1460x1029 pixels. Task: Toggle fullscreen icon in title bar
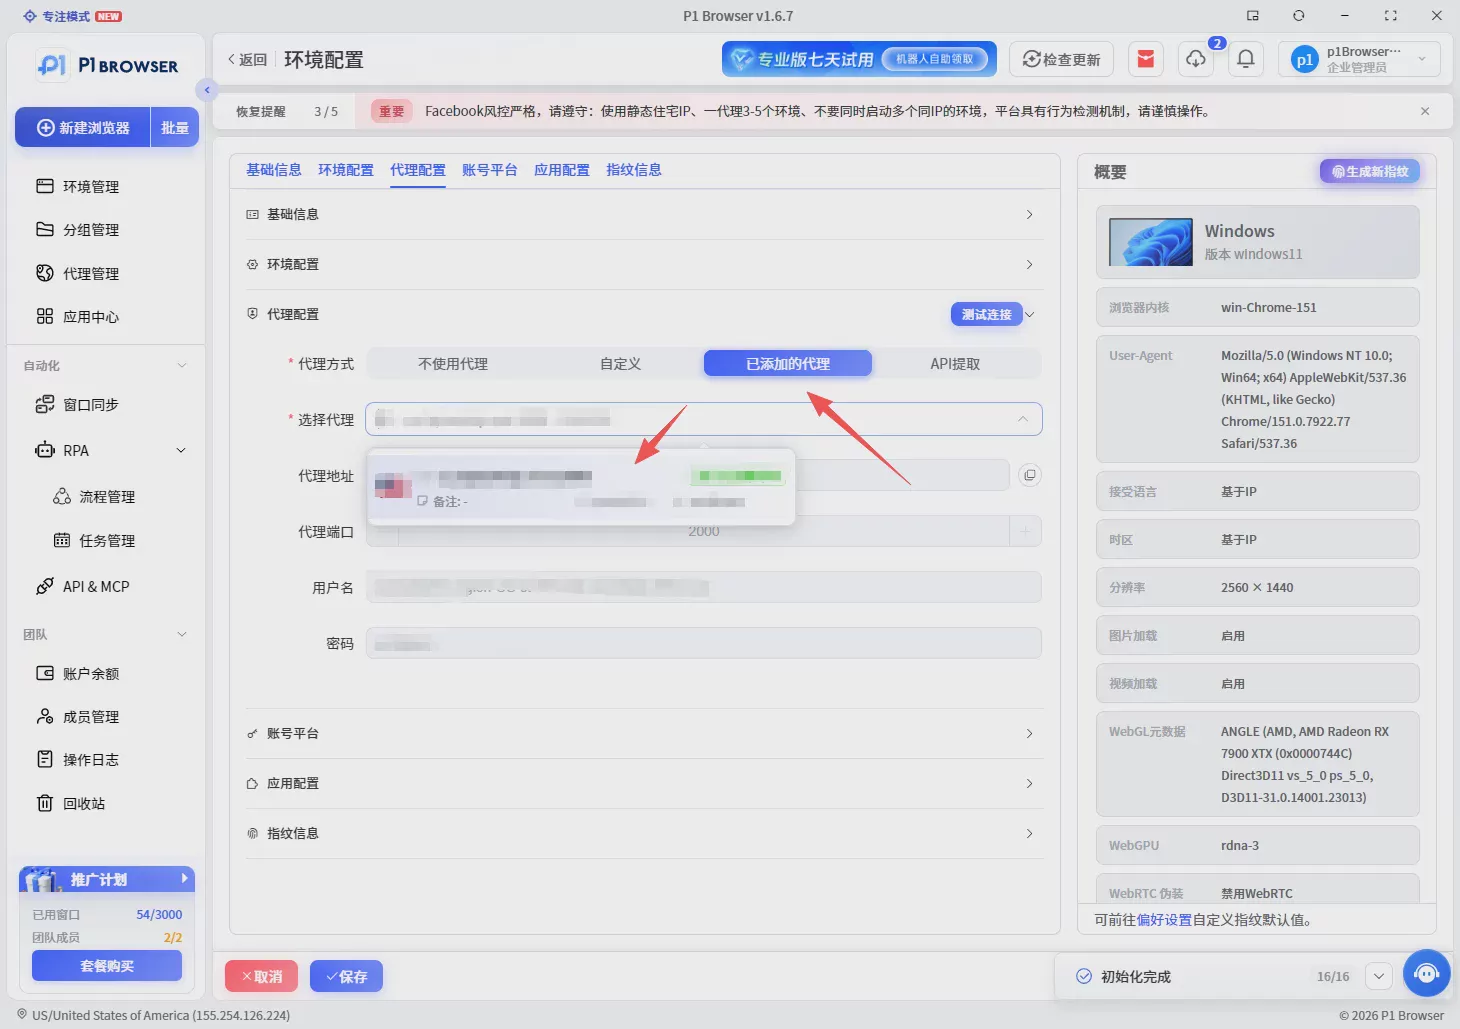(1390, 16)
